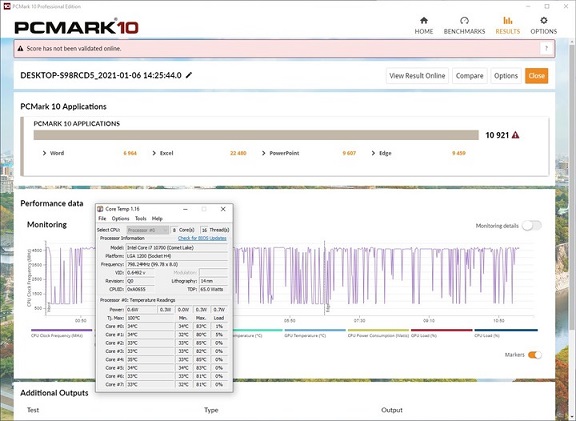Open Core Temp Tools menu
The image size is (576, 421).
tap(141, 219)
